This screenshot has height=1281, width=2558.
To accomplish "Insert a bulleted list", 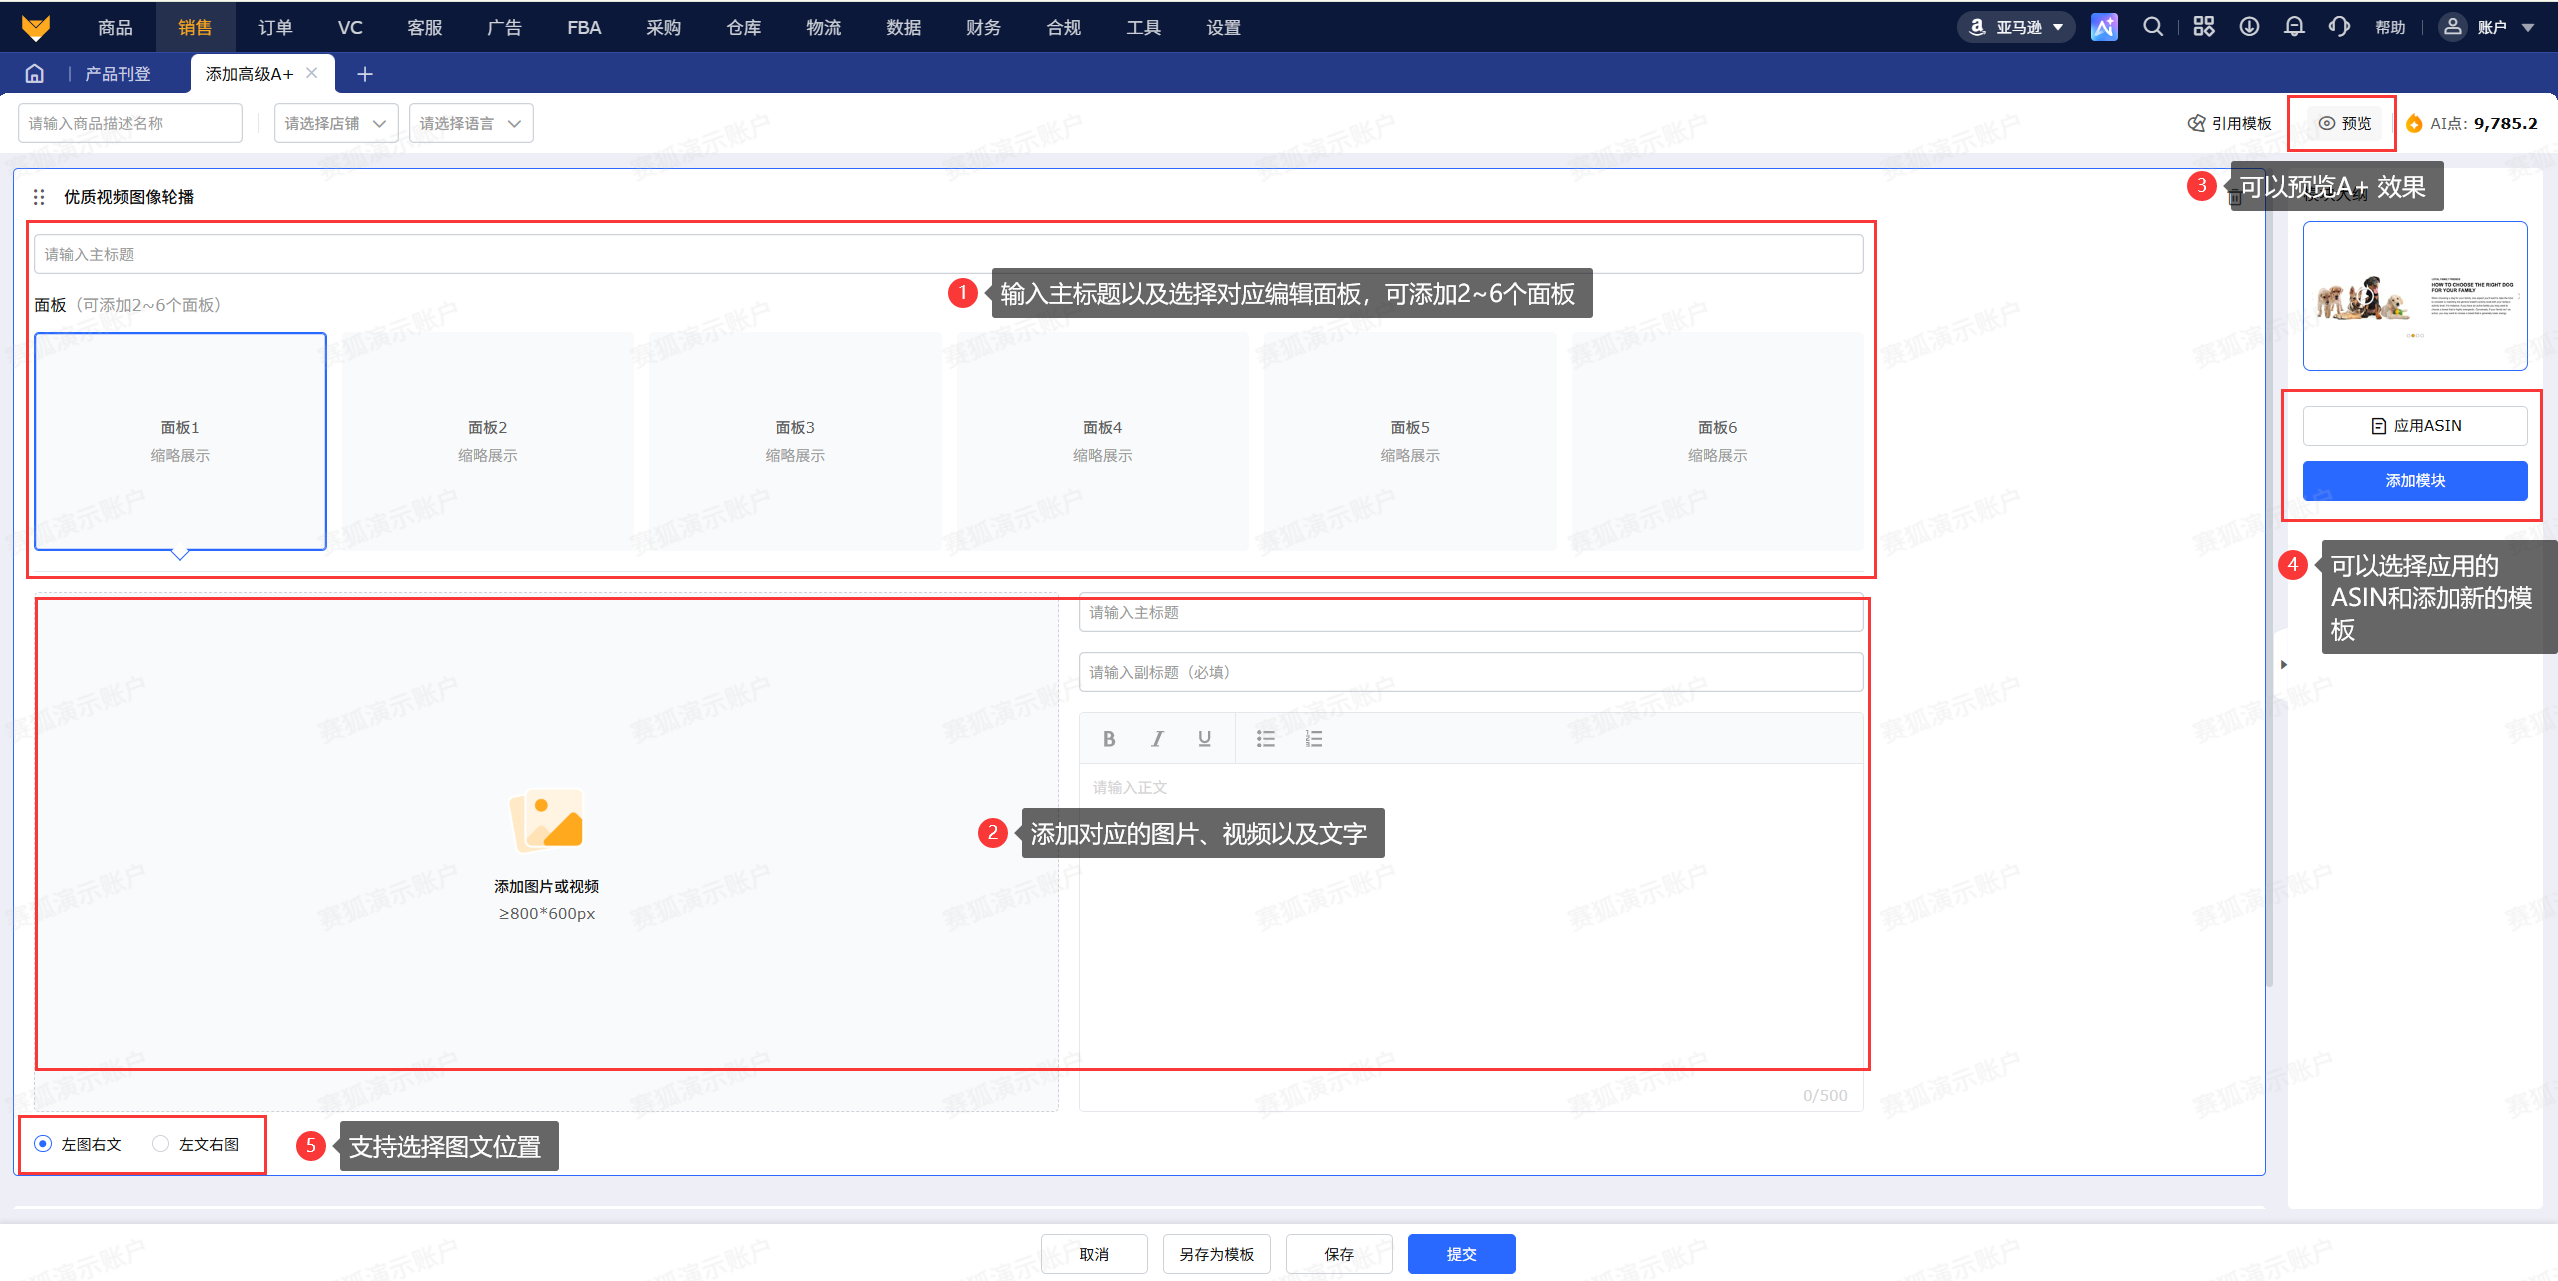I will coord(1266,739).
